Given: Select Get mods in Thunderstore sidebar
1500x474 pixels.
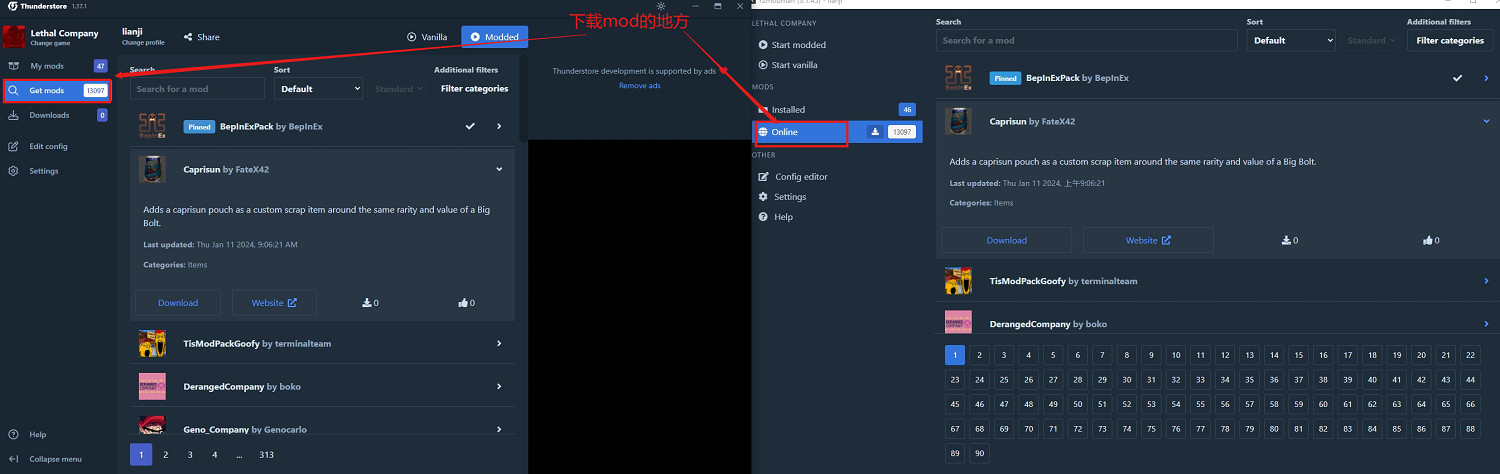Looking at the screenshot, I should [57, 90].
